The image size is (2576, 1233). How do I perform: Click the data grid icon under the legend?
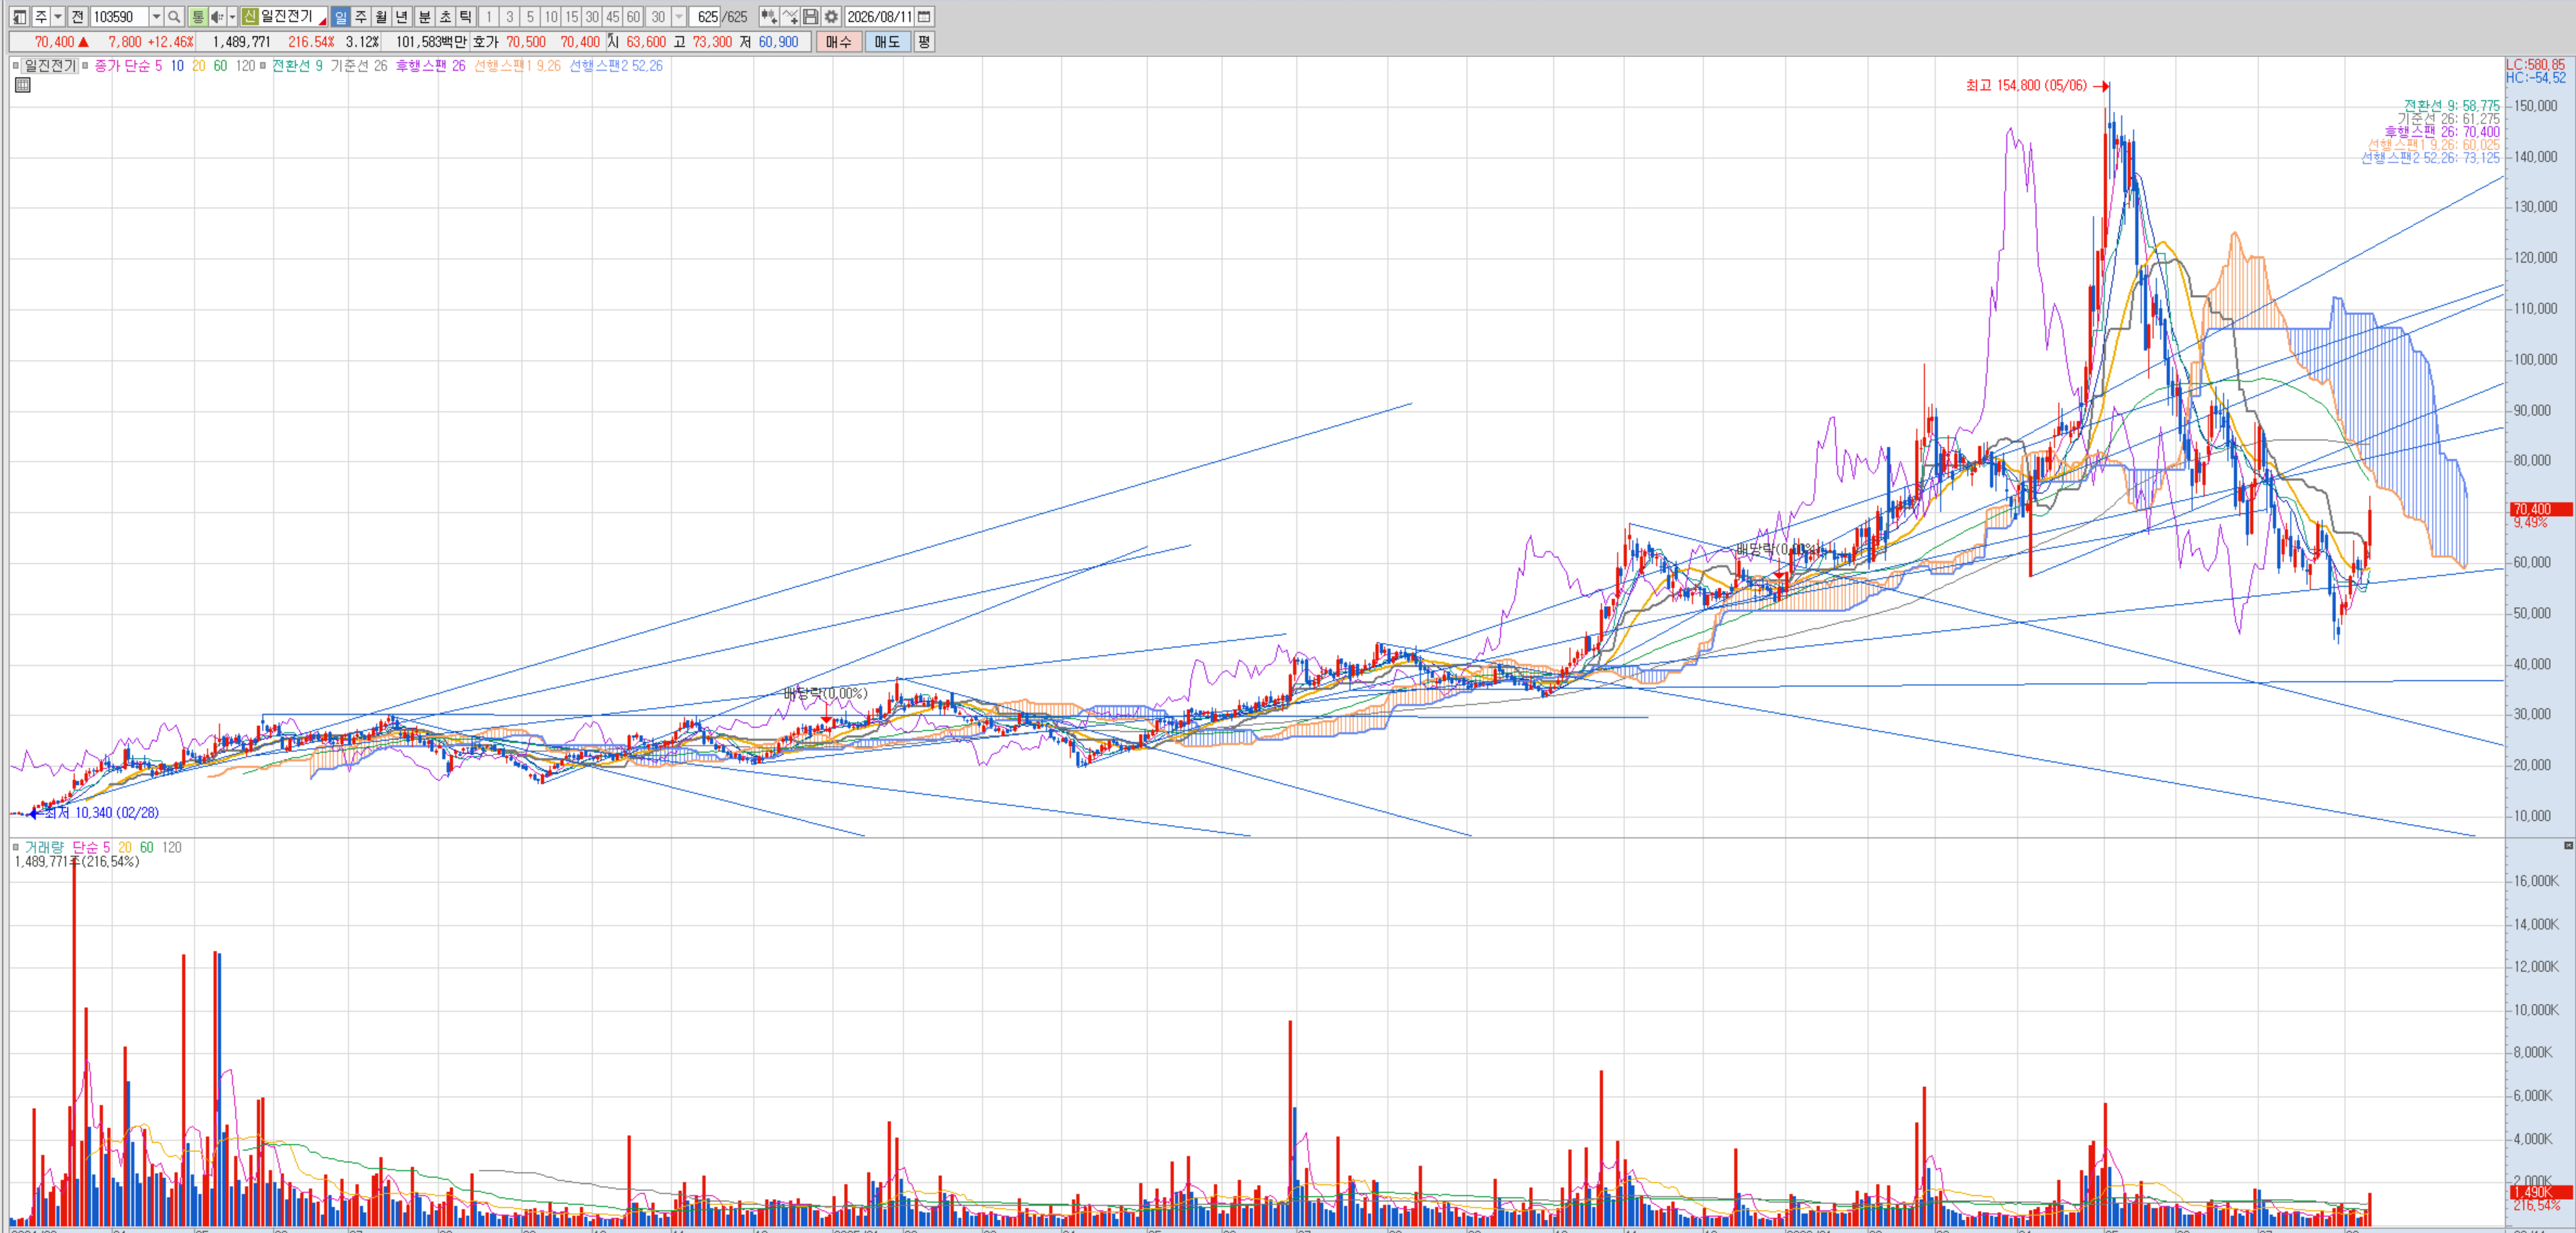pyautogui.click(x=23, y=85)
